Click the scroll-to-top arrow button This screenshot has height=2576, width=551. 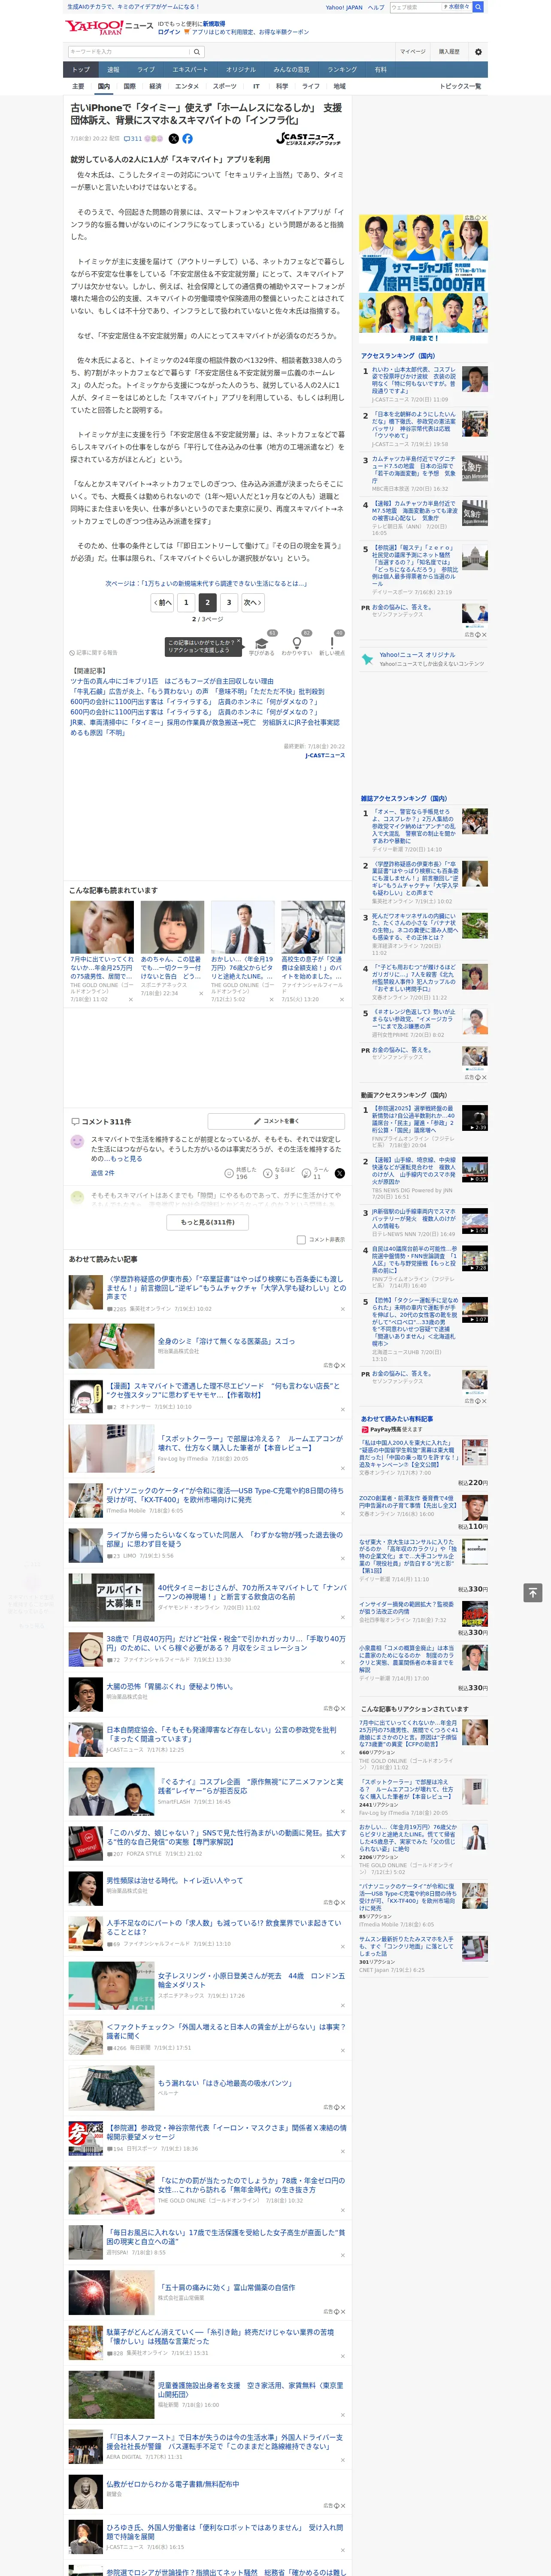click(533, 1592)
